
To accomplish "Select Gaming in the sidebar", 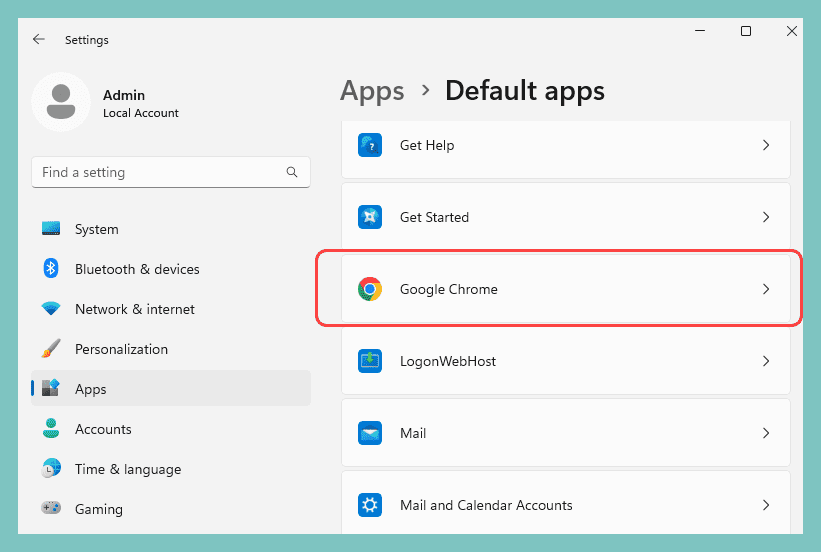I will (171, 509).
